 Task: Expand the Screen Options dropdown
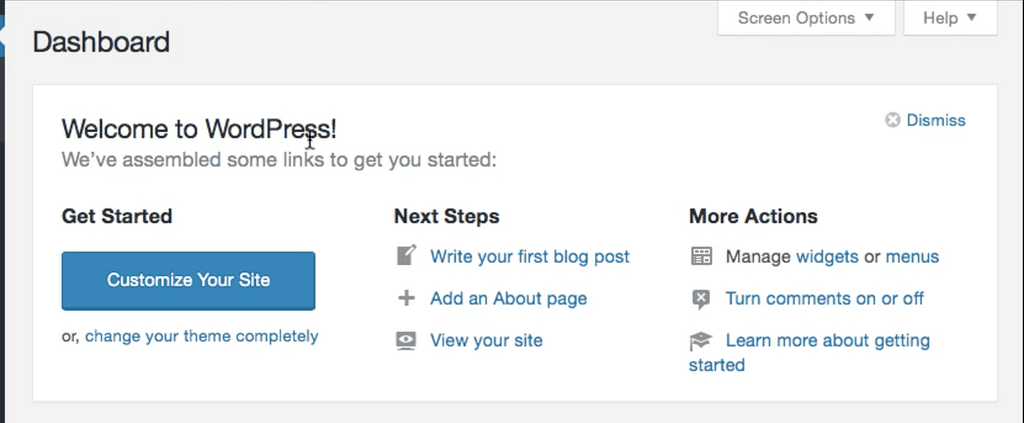[x=806, y=18]
